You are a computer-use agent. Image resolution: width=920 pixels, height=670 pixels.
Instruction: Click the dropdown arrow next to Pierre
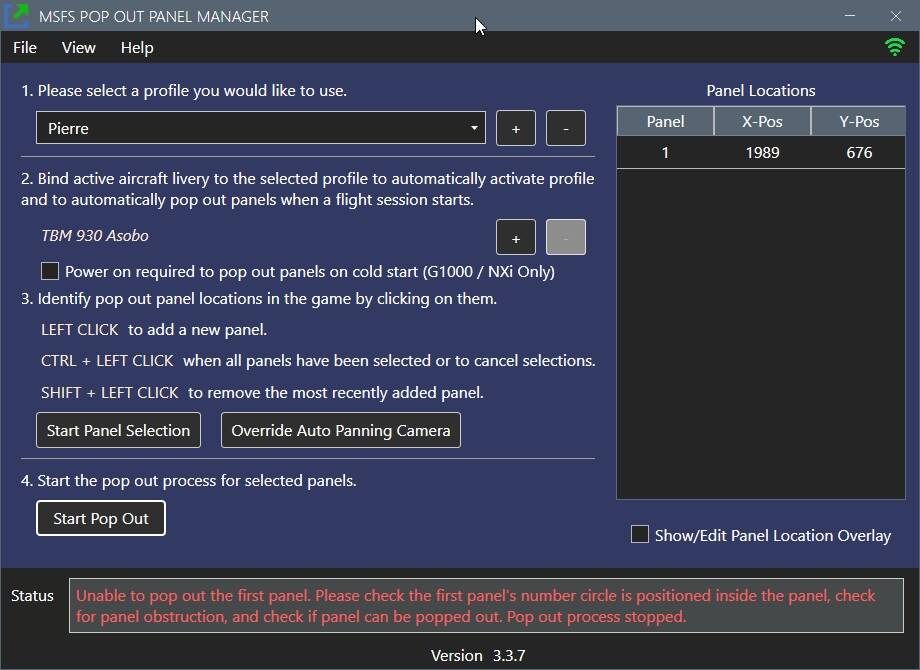(472, 128)
